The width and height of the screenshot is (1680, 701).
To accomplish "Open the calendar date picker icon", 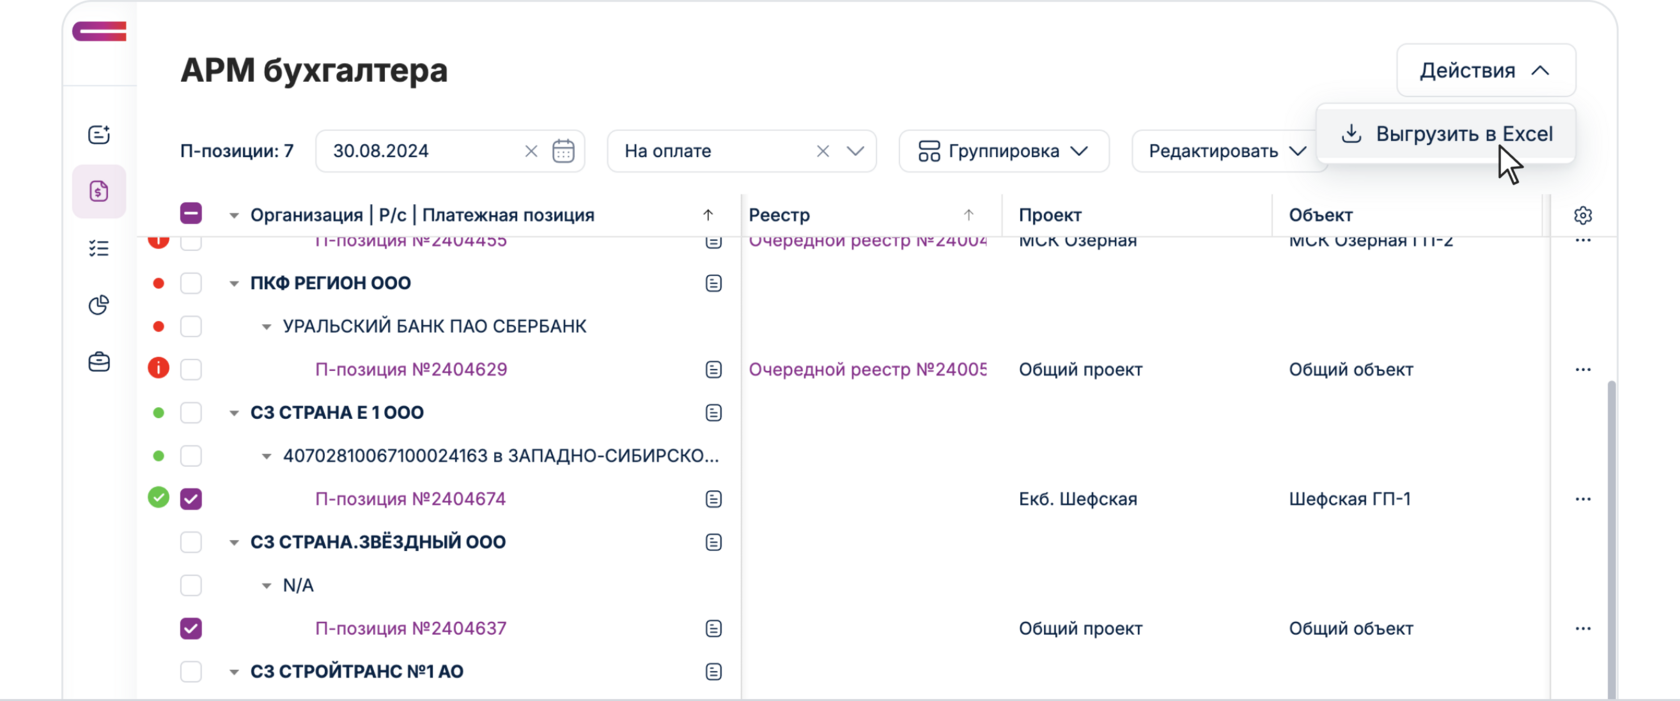I will click(563, 151).
